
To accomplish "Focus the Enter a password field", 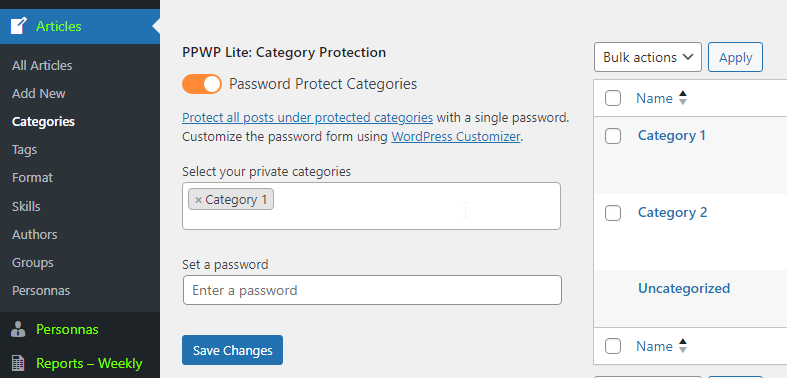I will (372, 290).
